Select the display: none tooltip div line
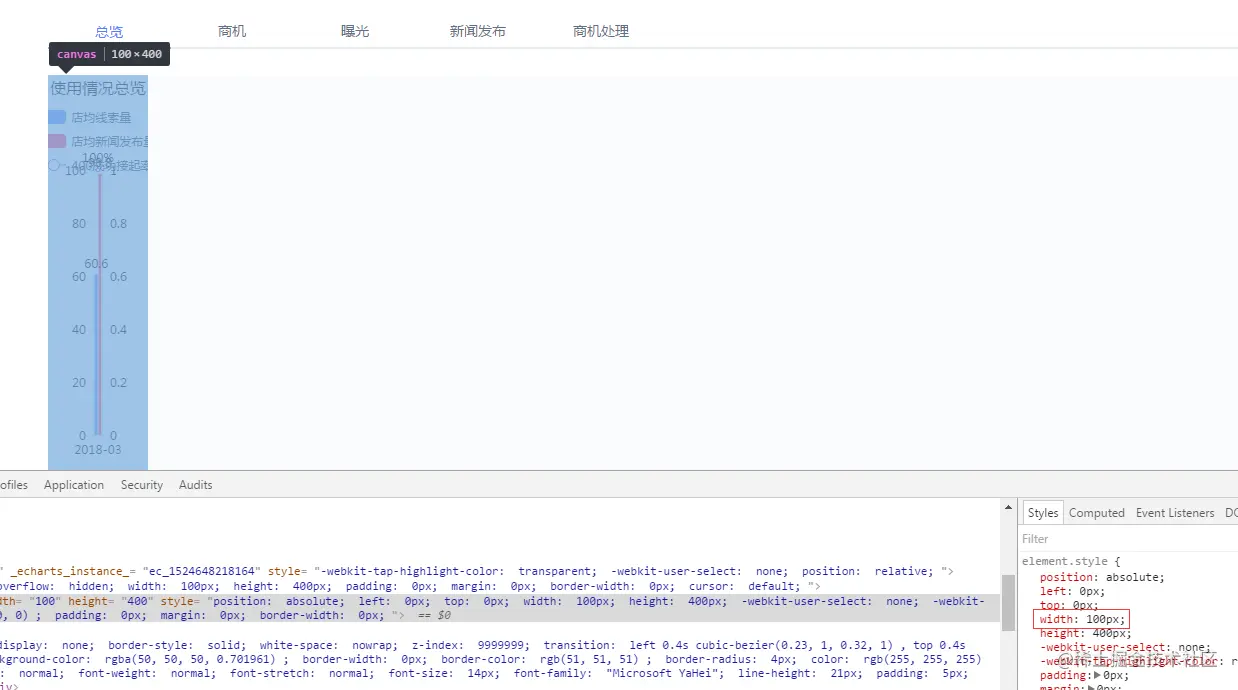The height and width of the screenshot is (690, 1238). [490, 659]
